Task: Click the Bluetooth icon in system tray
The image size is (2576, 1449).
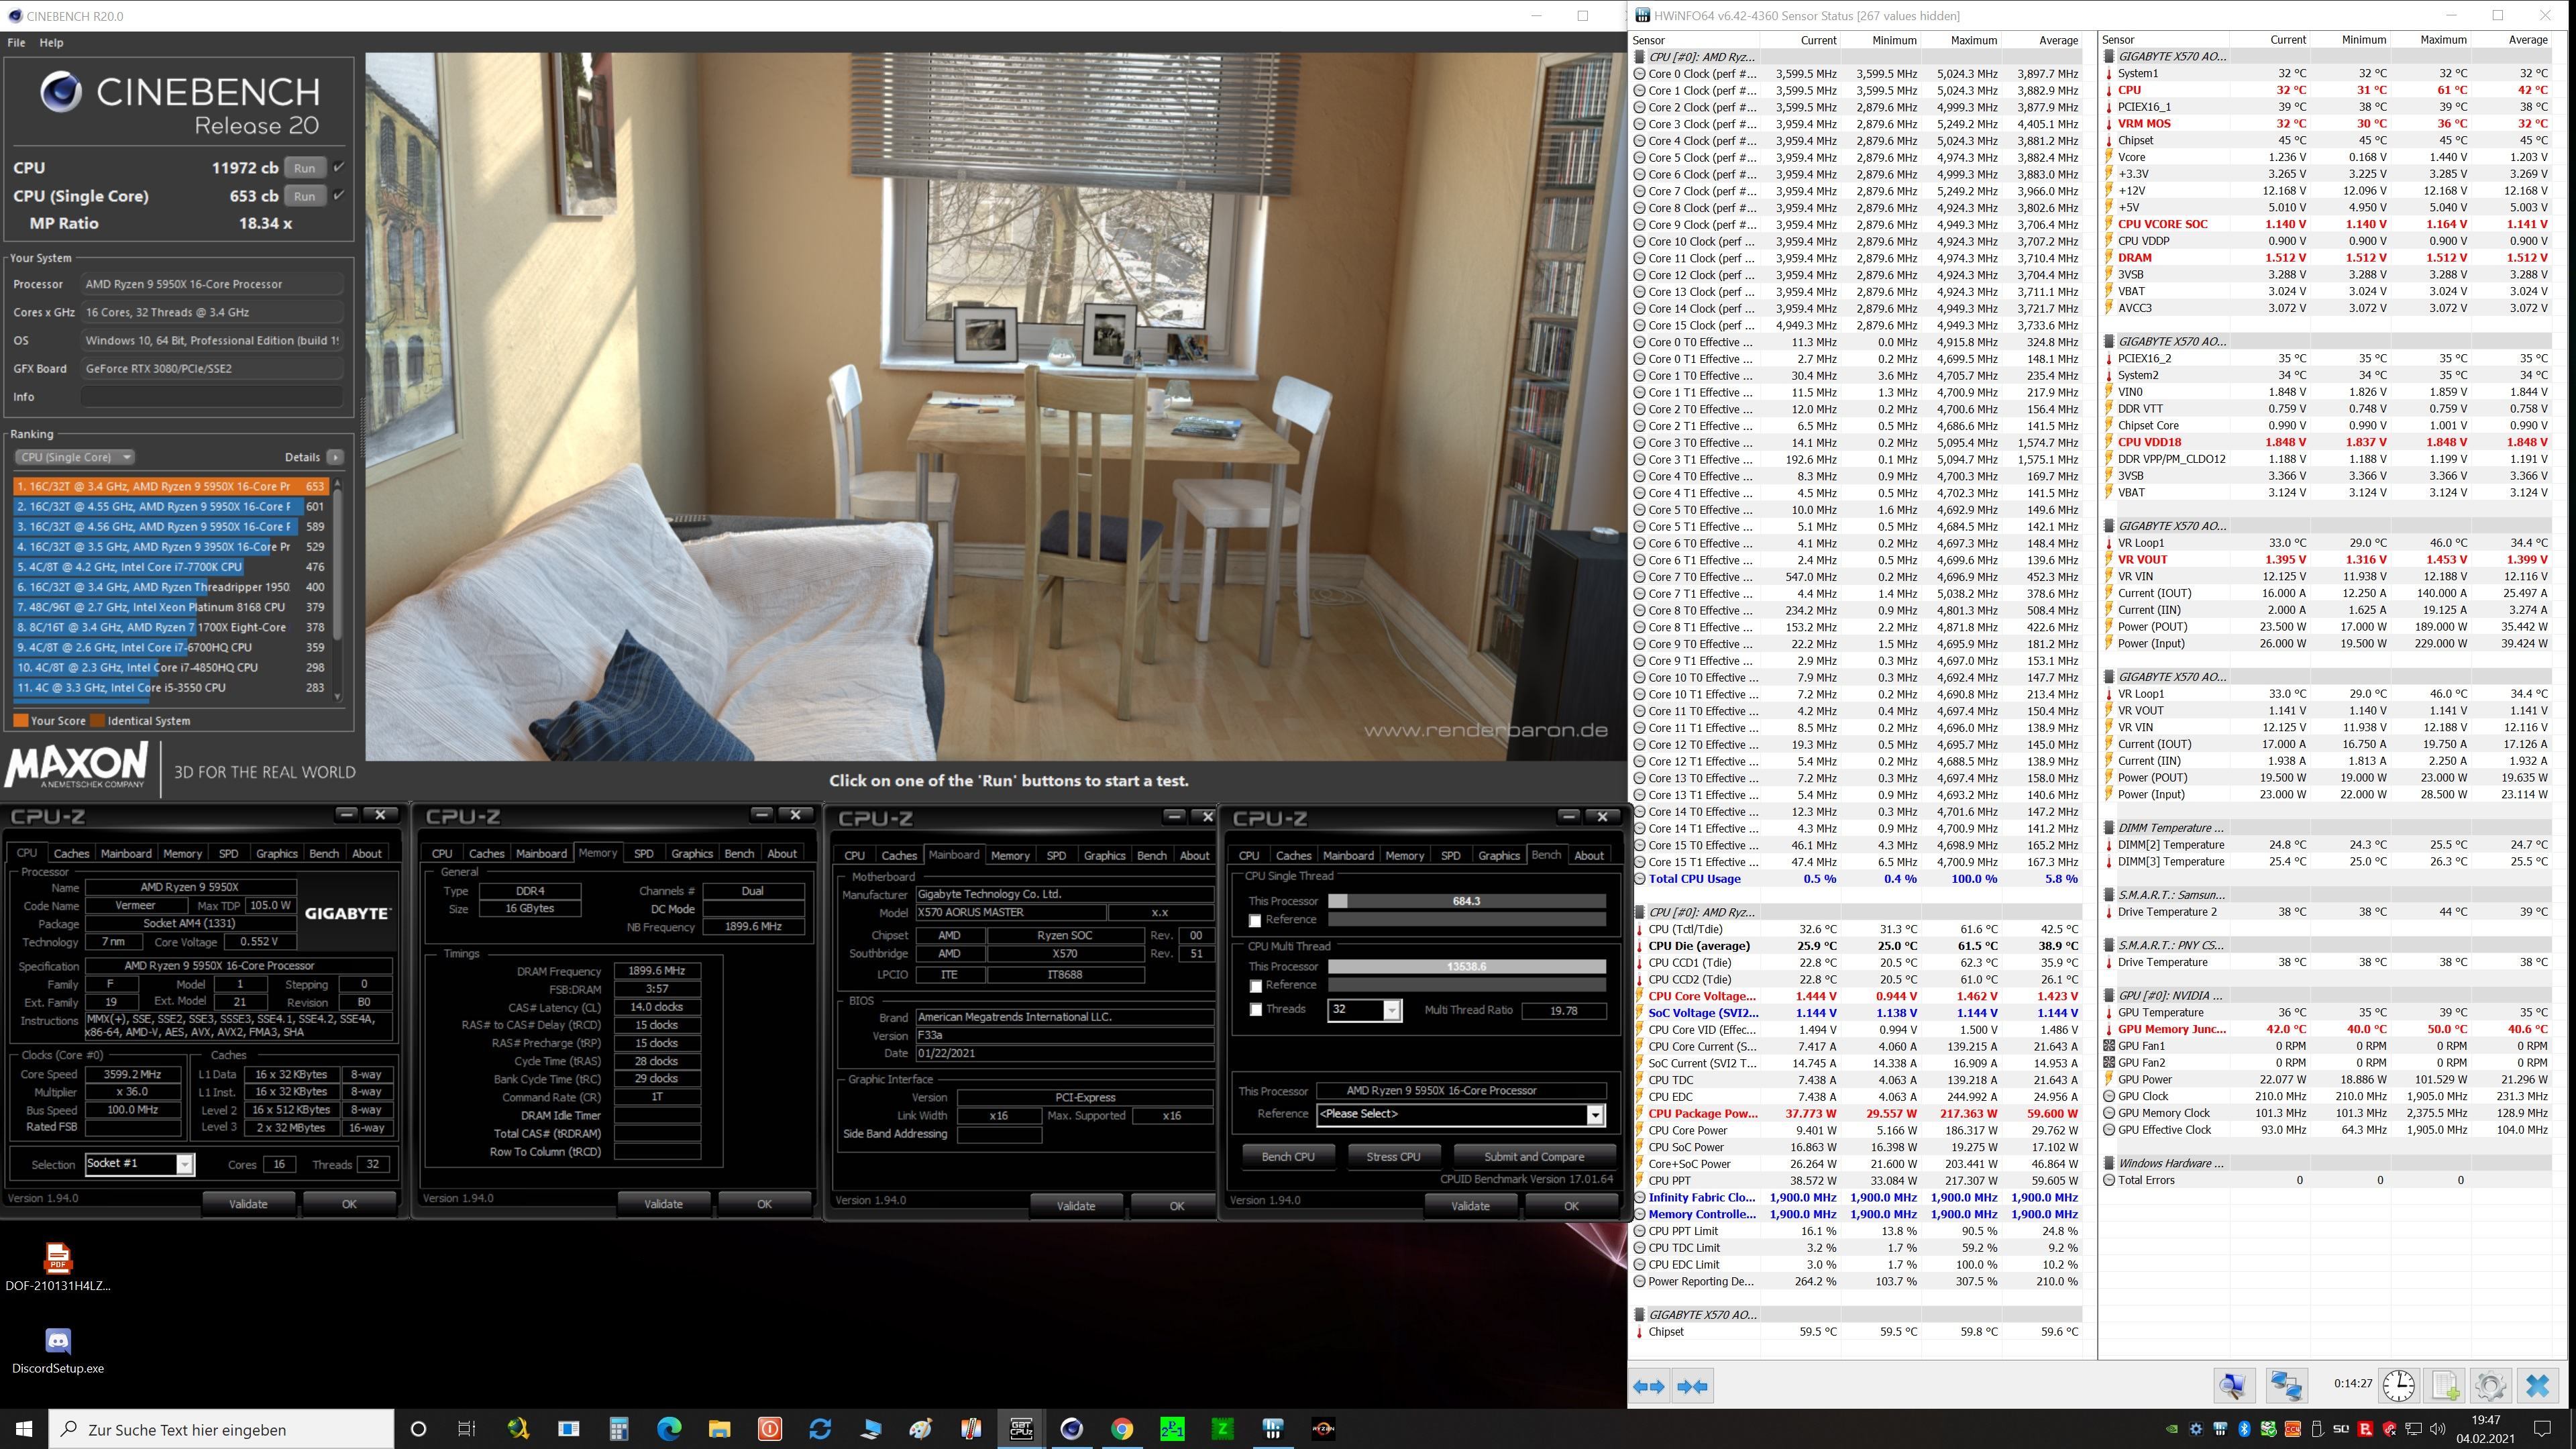Action: (x=2243, y=1429)
